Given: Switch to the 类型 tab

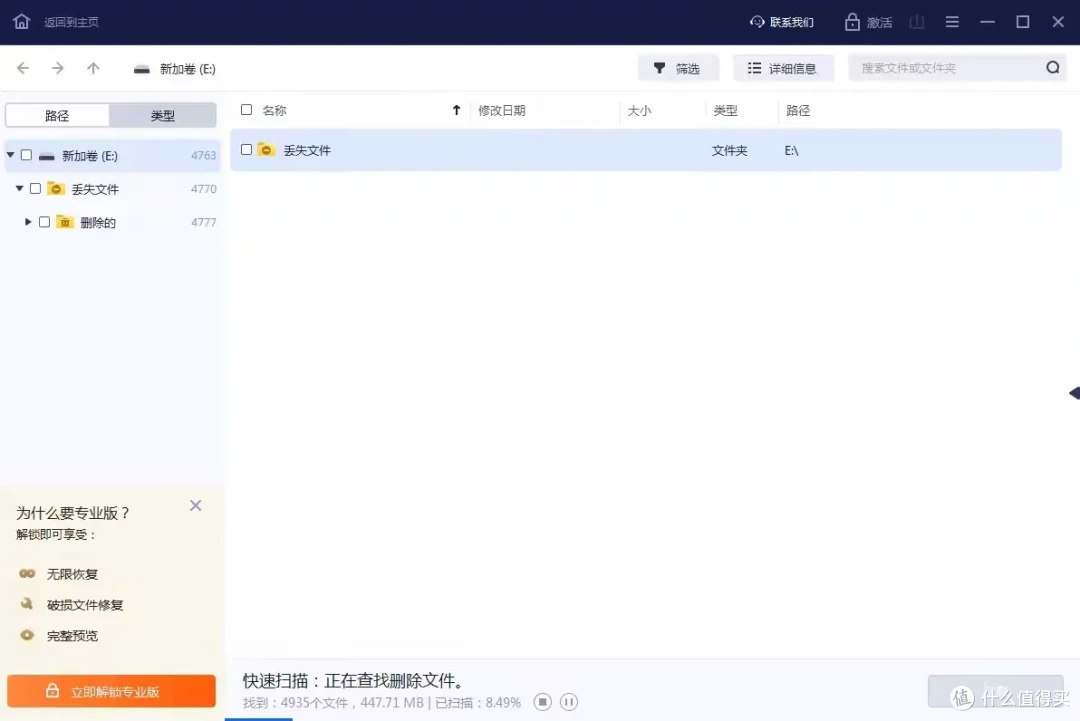Looking at the screenshot, I should pyautogui.click(x=163, y=116).
